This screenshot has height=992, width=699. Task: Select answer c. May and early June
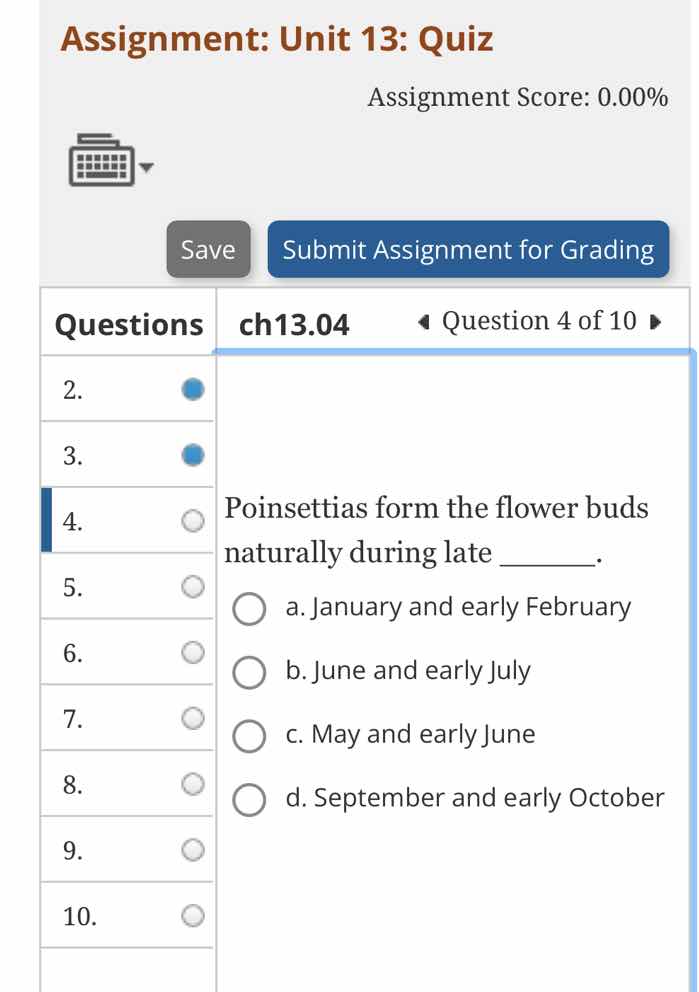point(249,736)
